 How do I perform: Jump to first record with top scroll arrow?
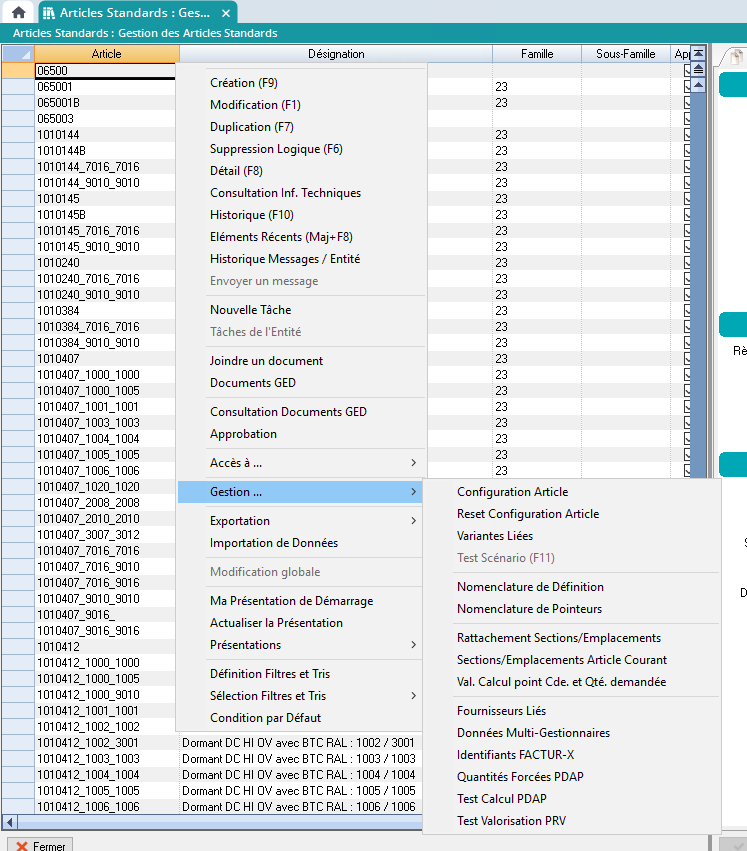click(699, 53)
